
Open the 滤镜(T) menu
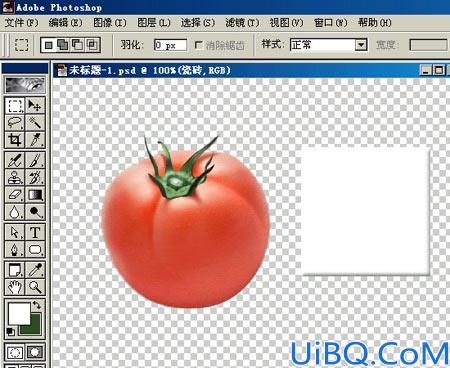[242, 23]
